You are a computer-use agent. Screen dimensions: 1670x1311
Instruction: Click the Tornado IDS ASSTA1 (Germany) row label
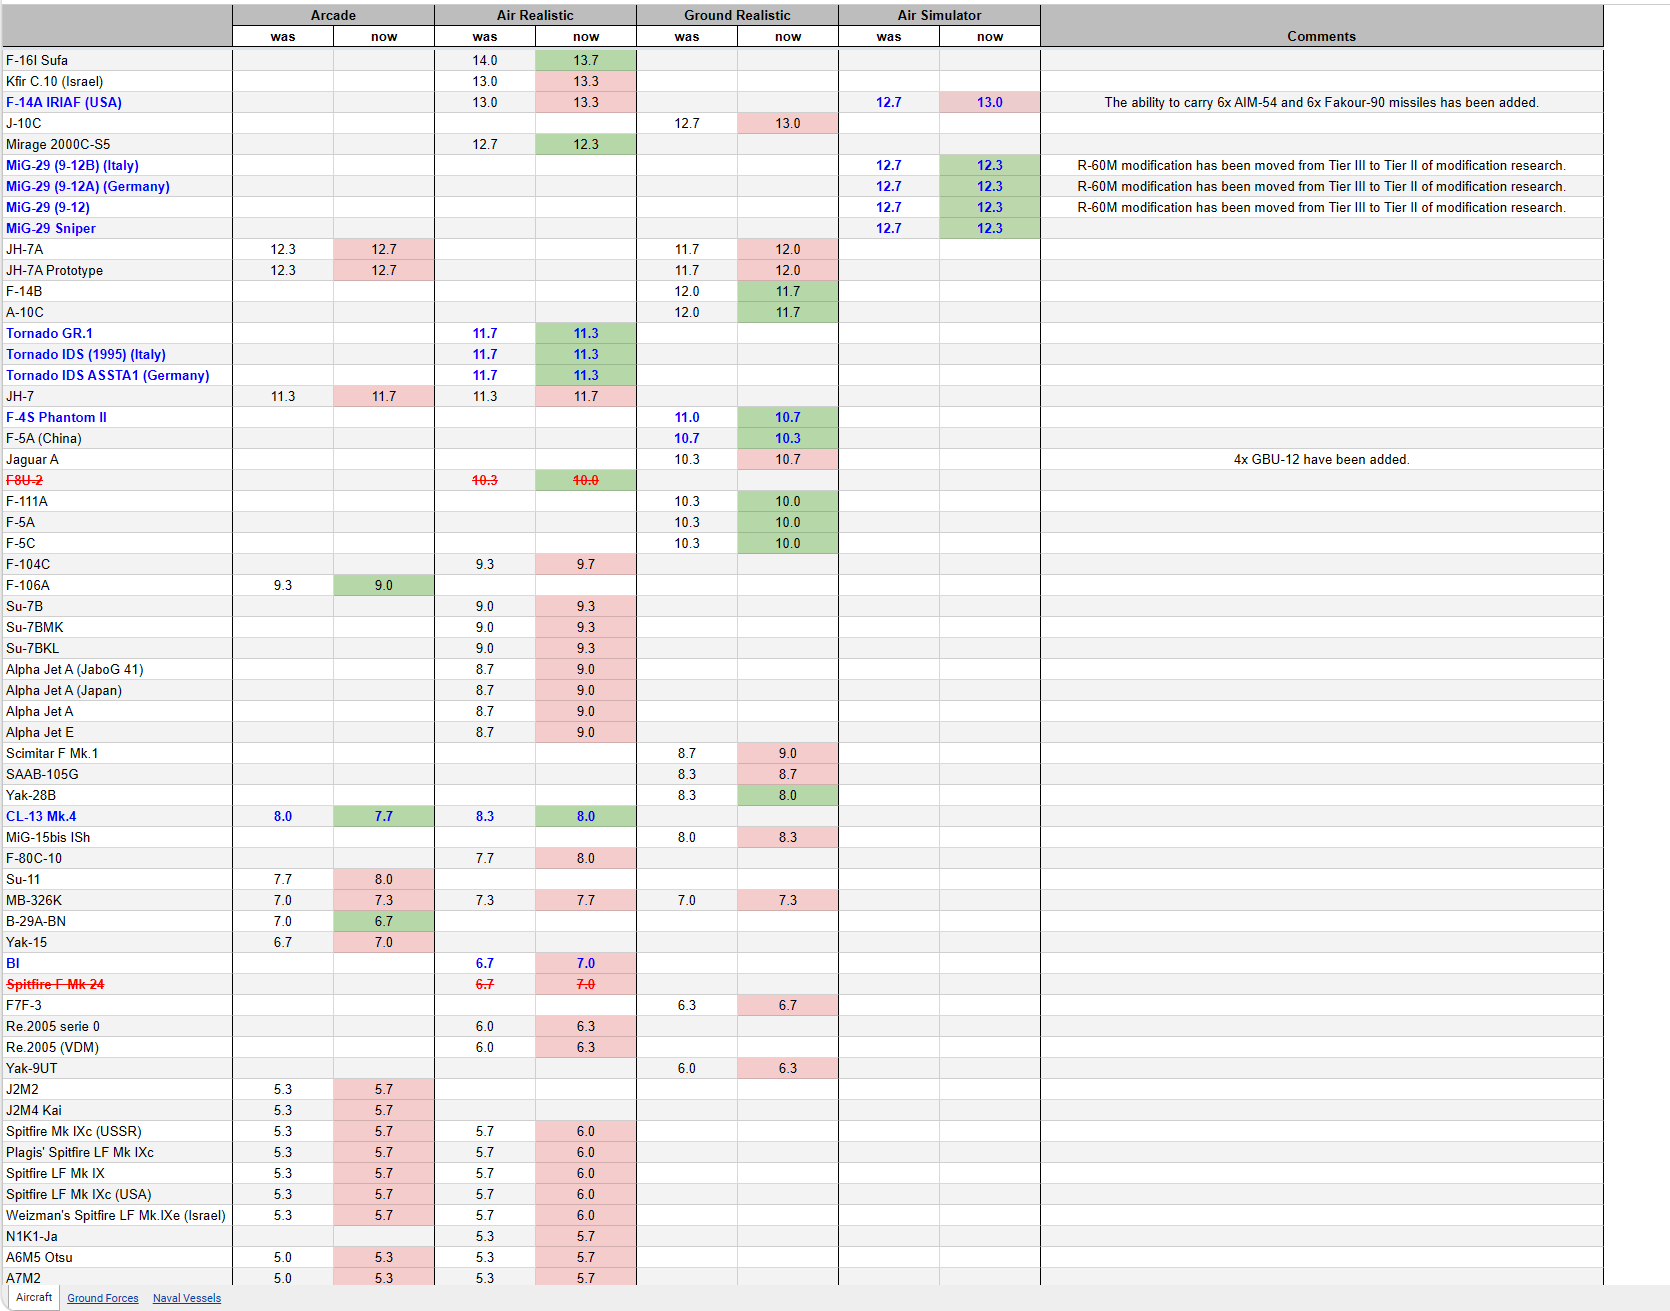108,375
